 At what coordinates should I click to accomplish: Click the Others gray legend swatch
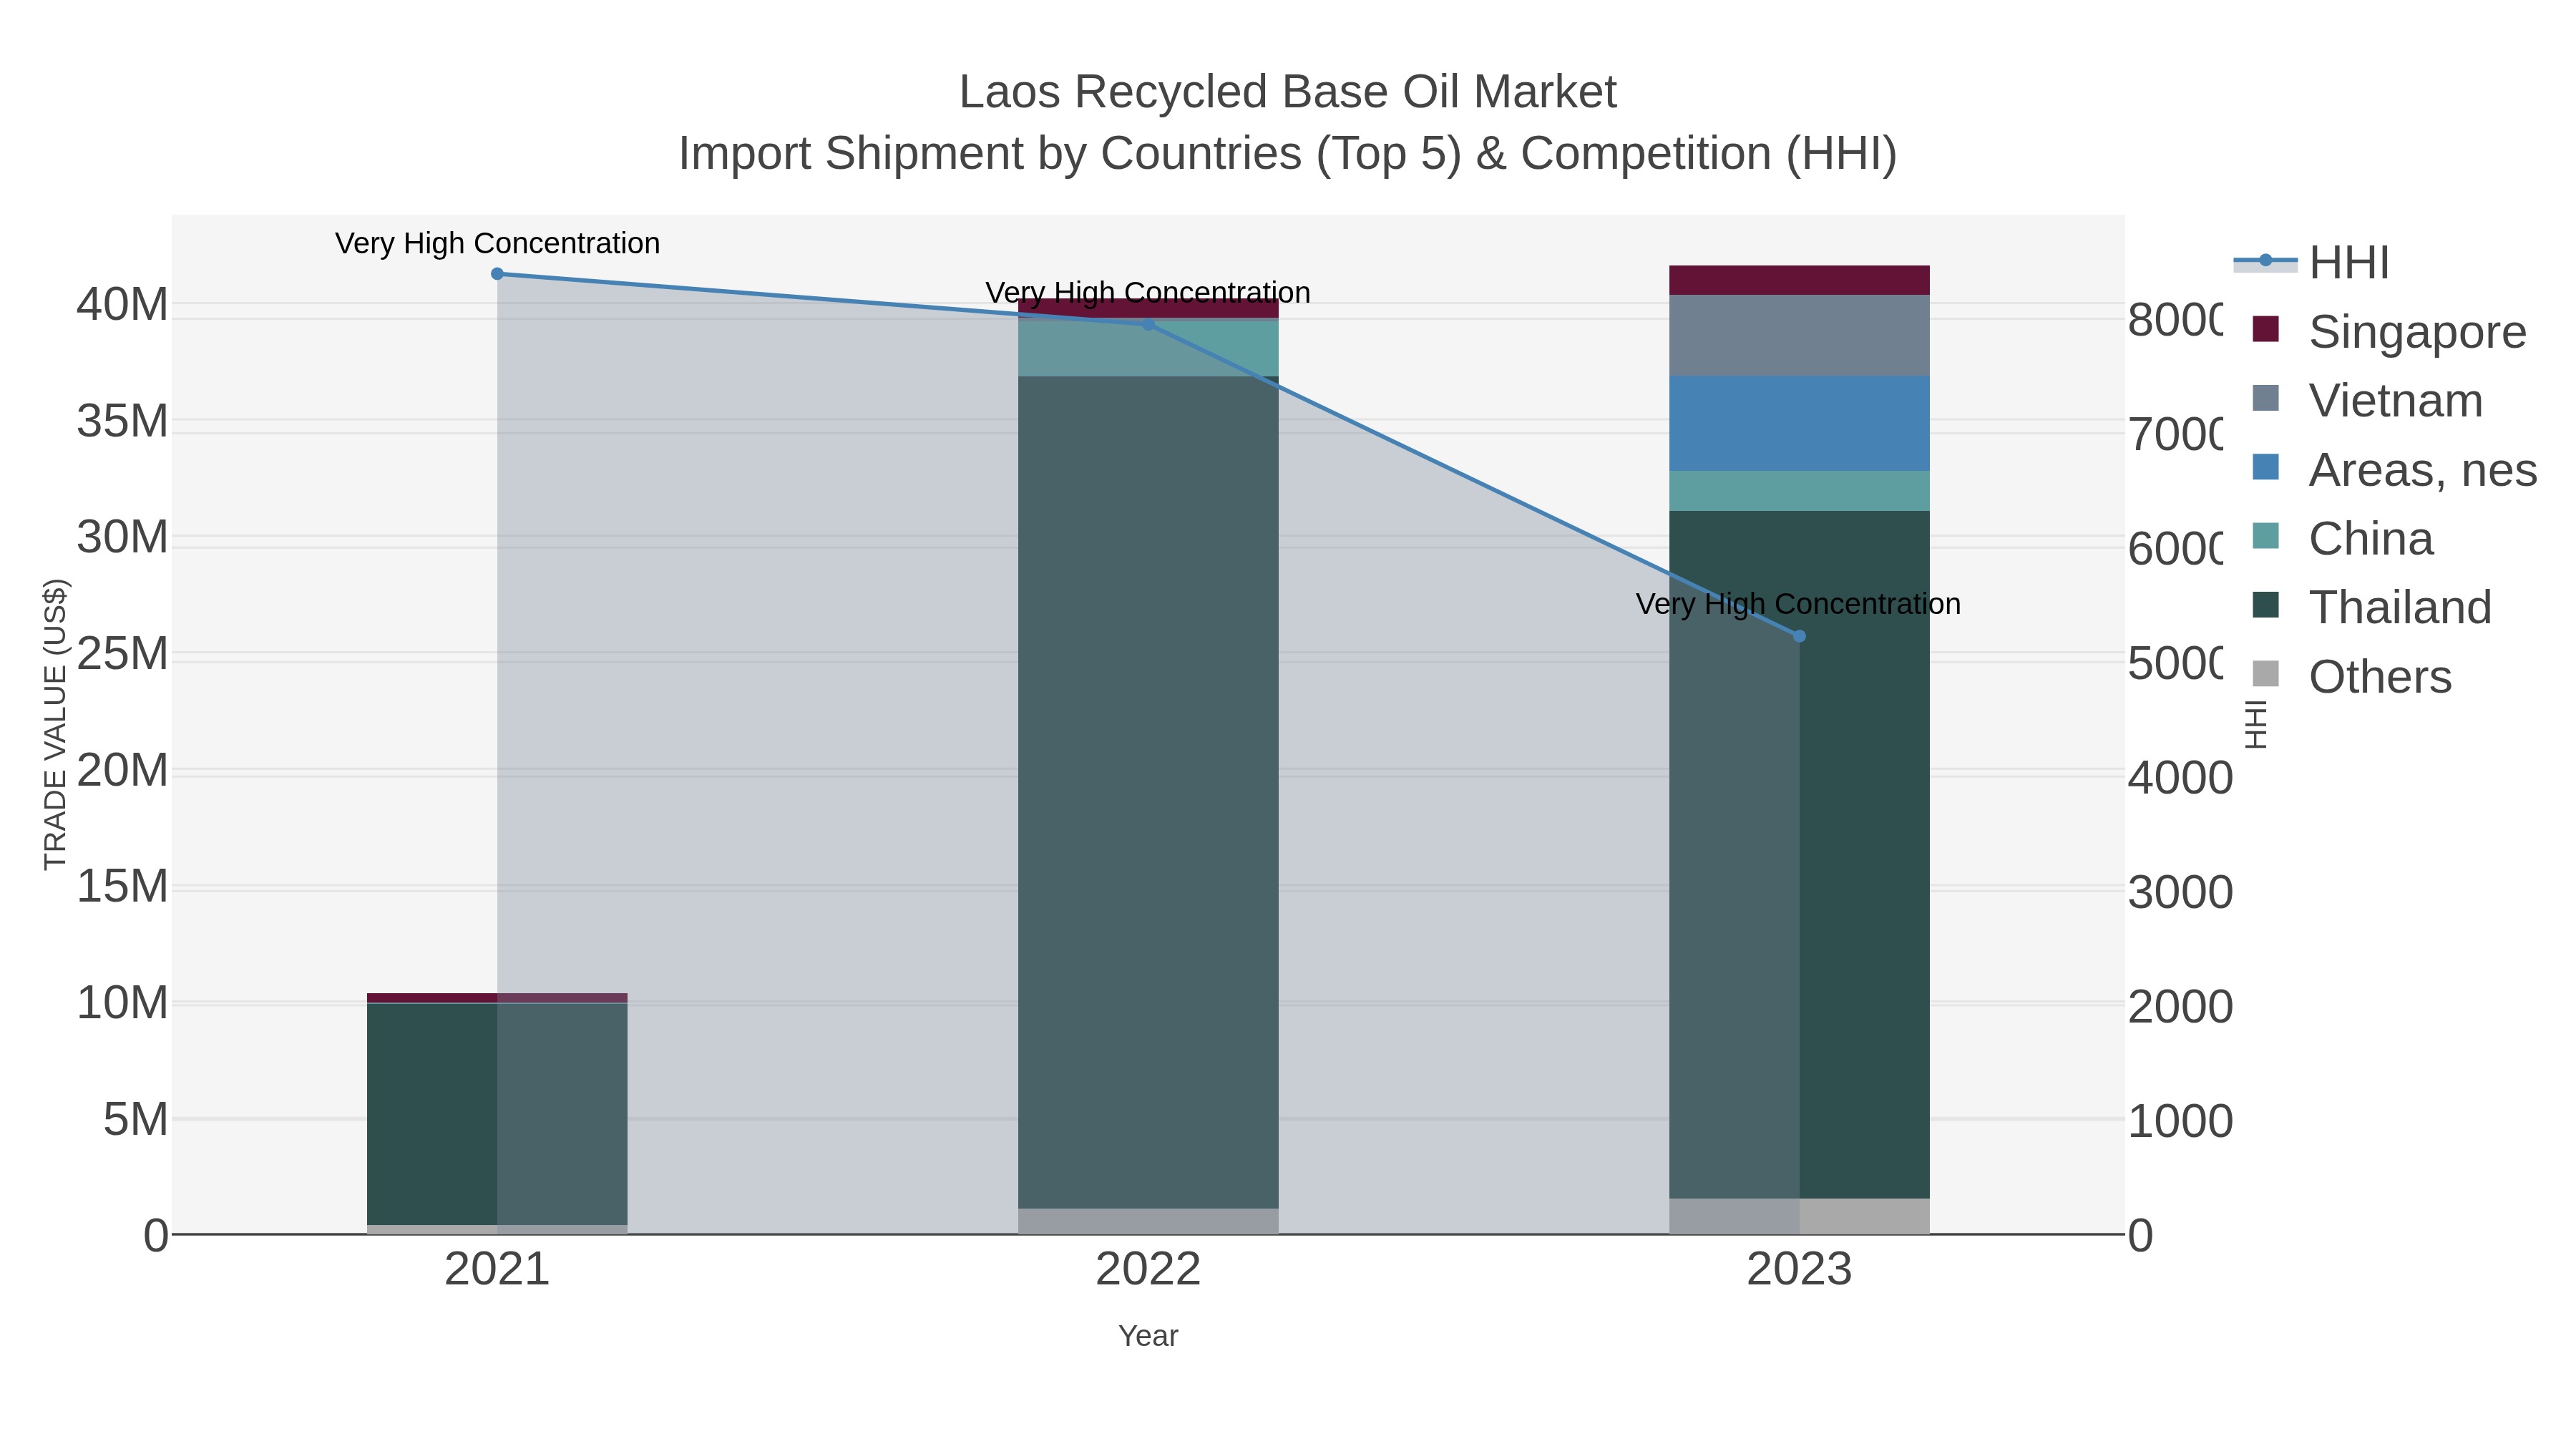2265,674
